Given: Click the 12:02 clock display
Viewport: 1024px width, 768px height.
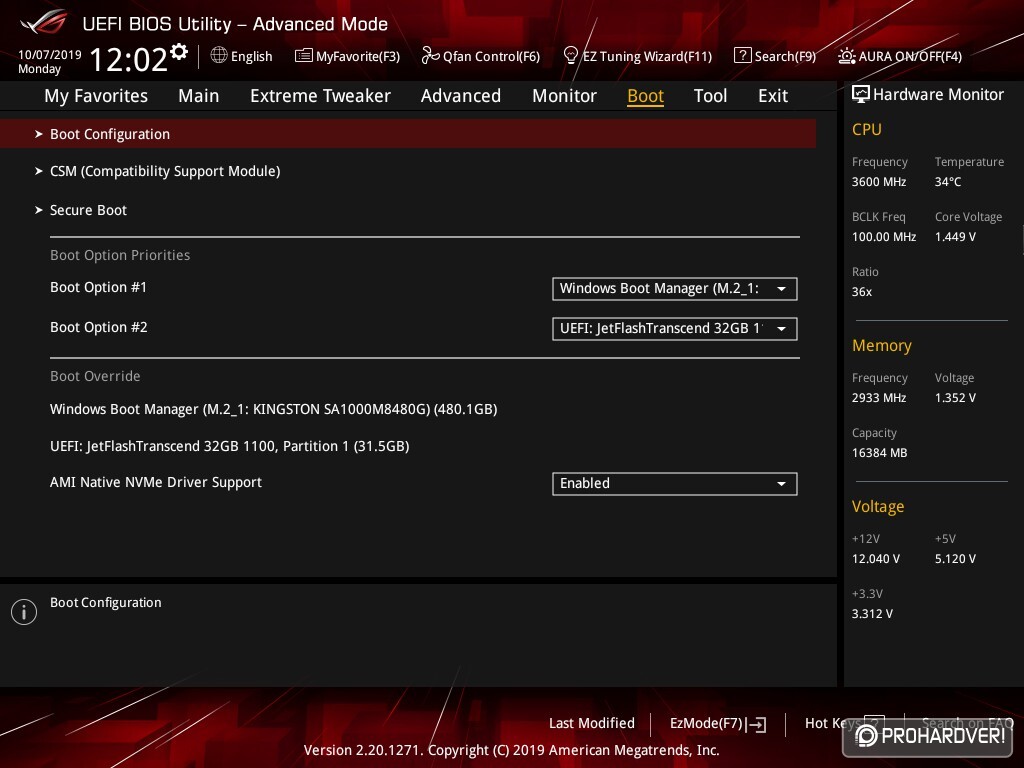Looking at the screenshot, I should point(128,59).
